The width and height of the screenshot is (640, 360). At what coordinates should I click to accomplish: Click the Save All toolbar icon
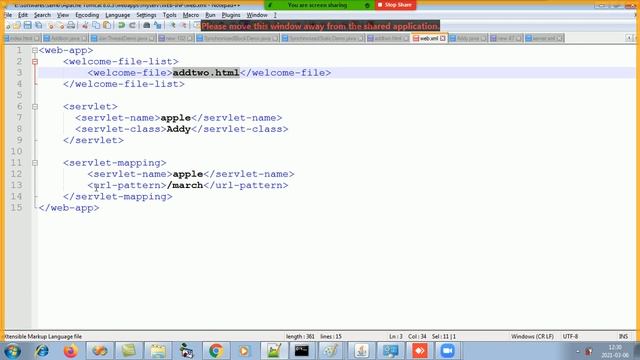[38, 25]
